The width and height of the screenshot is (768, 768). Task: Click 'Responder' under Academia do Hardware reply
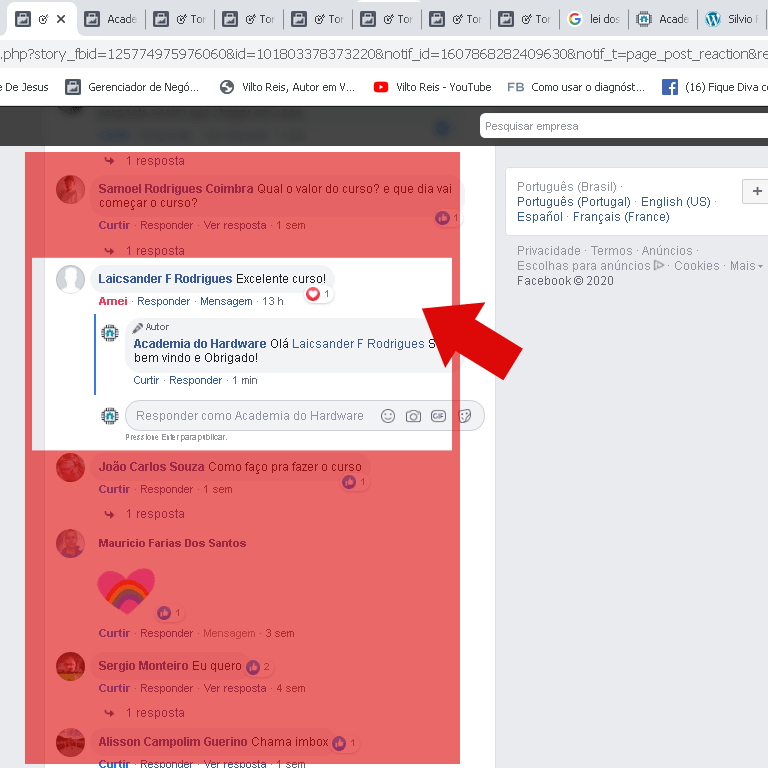click(x=195, y=381)
